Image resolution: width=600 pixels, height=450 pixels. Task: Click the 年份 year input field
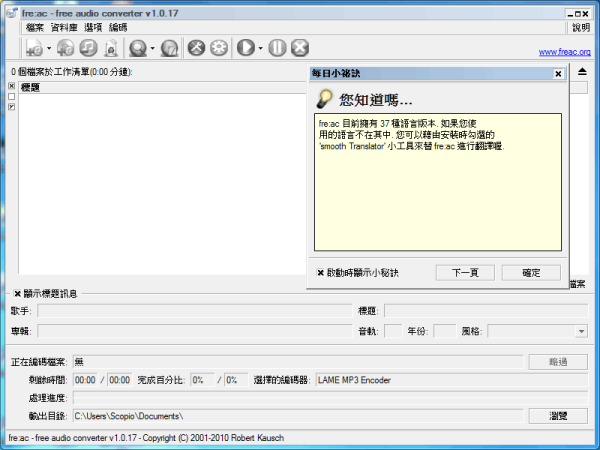[445, 331]
